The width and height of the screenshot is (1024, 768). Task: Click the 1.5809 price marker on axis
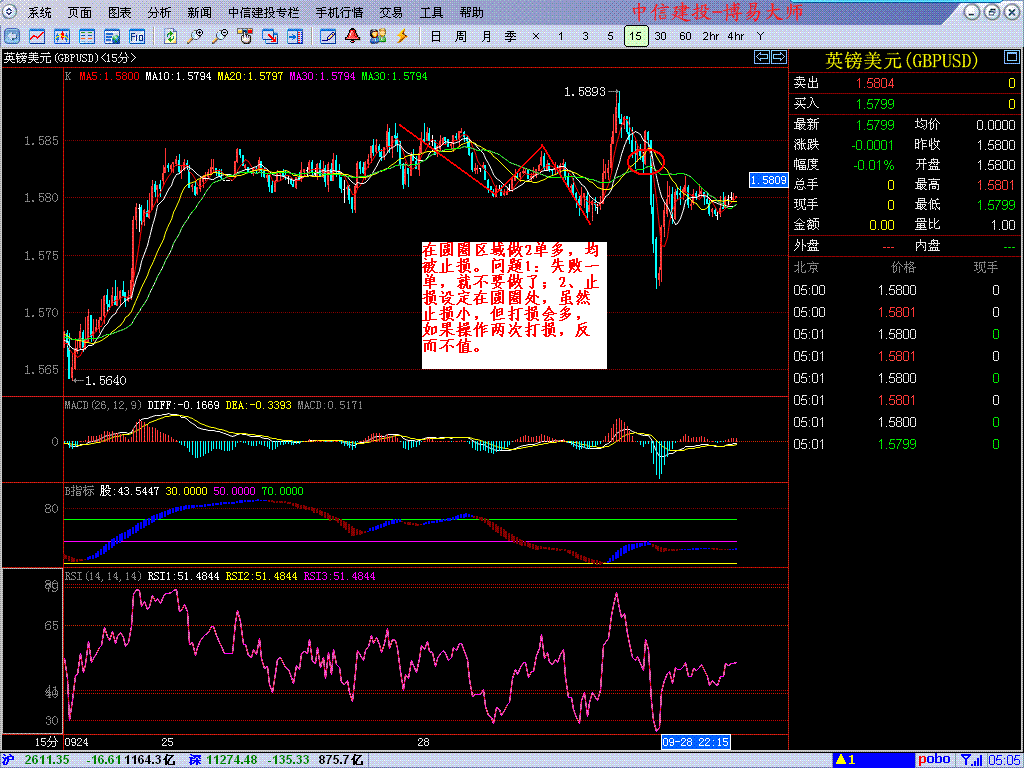coord(769,179)
